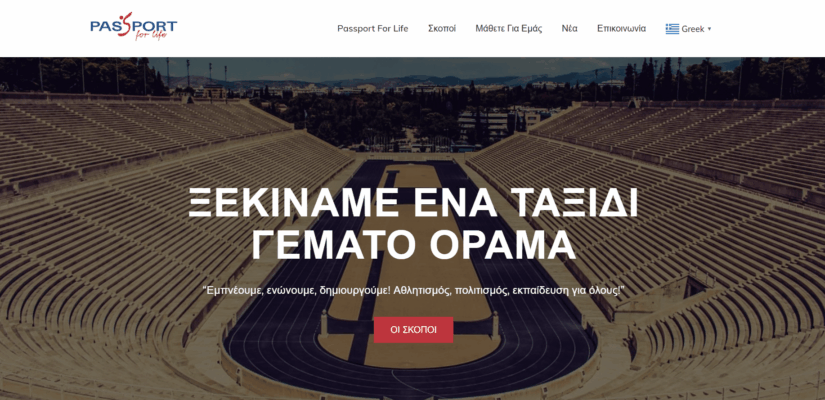Viewport: 825px width, 400px height.
Task: Open the Greek language dropdown arrow
Action: (x=709, y=29)
